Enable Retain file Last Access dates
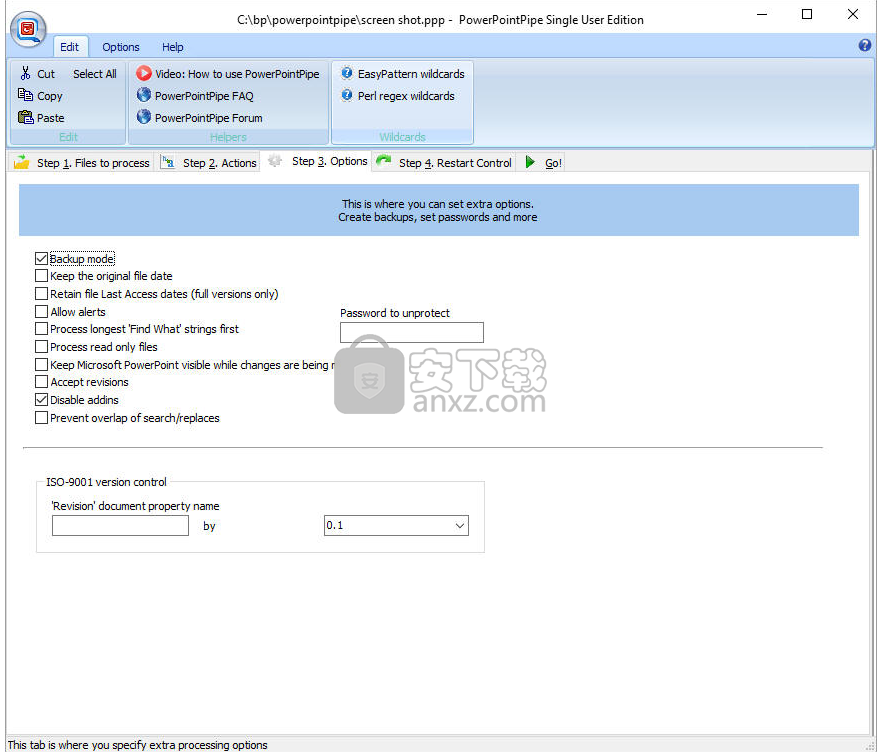Viewport: 884px width, 752px height. [41, 294]
